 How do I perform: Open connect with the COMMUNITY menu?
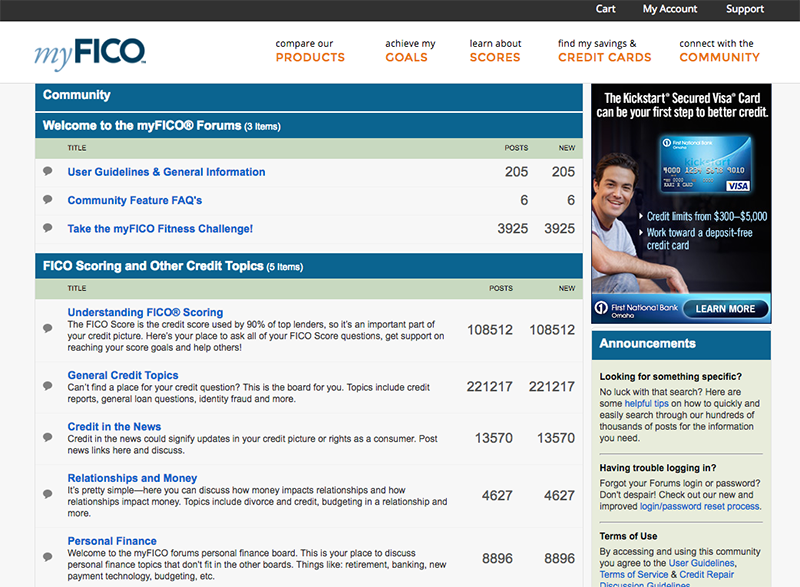719,50
